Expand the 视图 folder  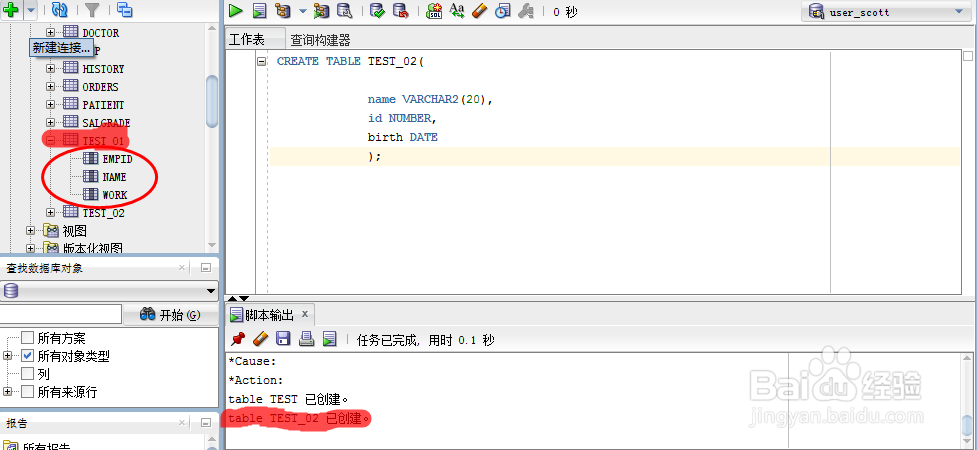[31, 231]
